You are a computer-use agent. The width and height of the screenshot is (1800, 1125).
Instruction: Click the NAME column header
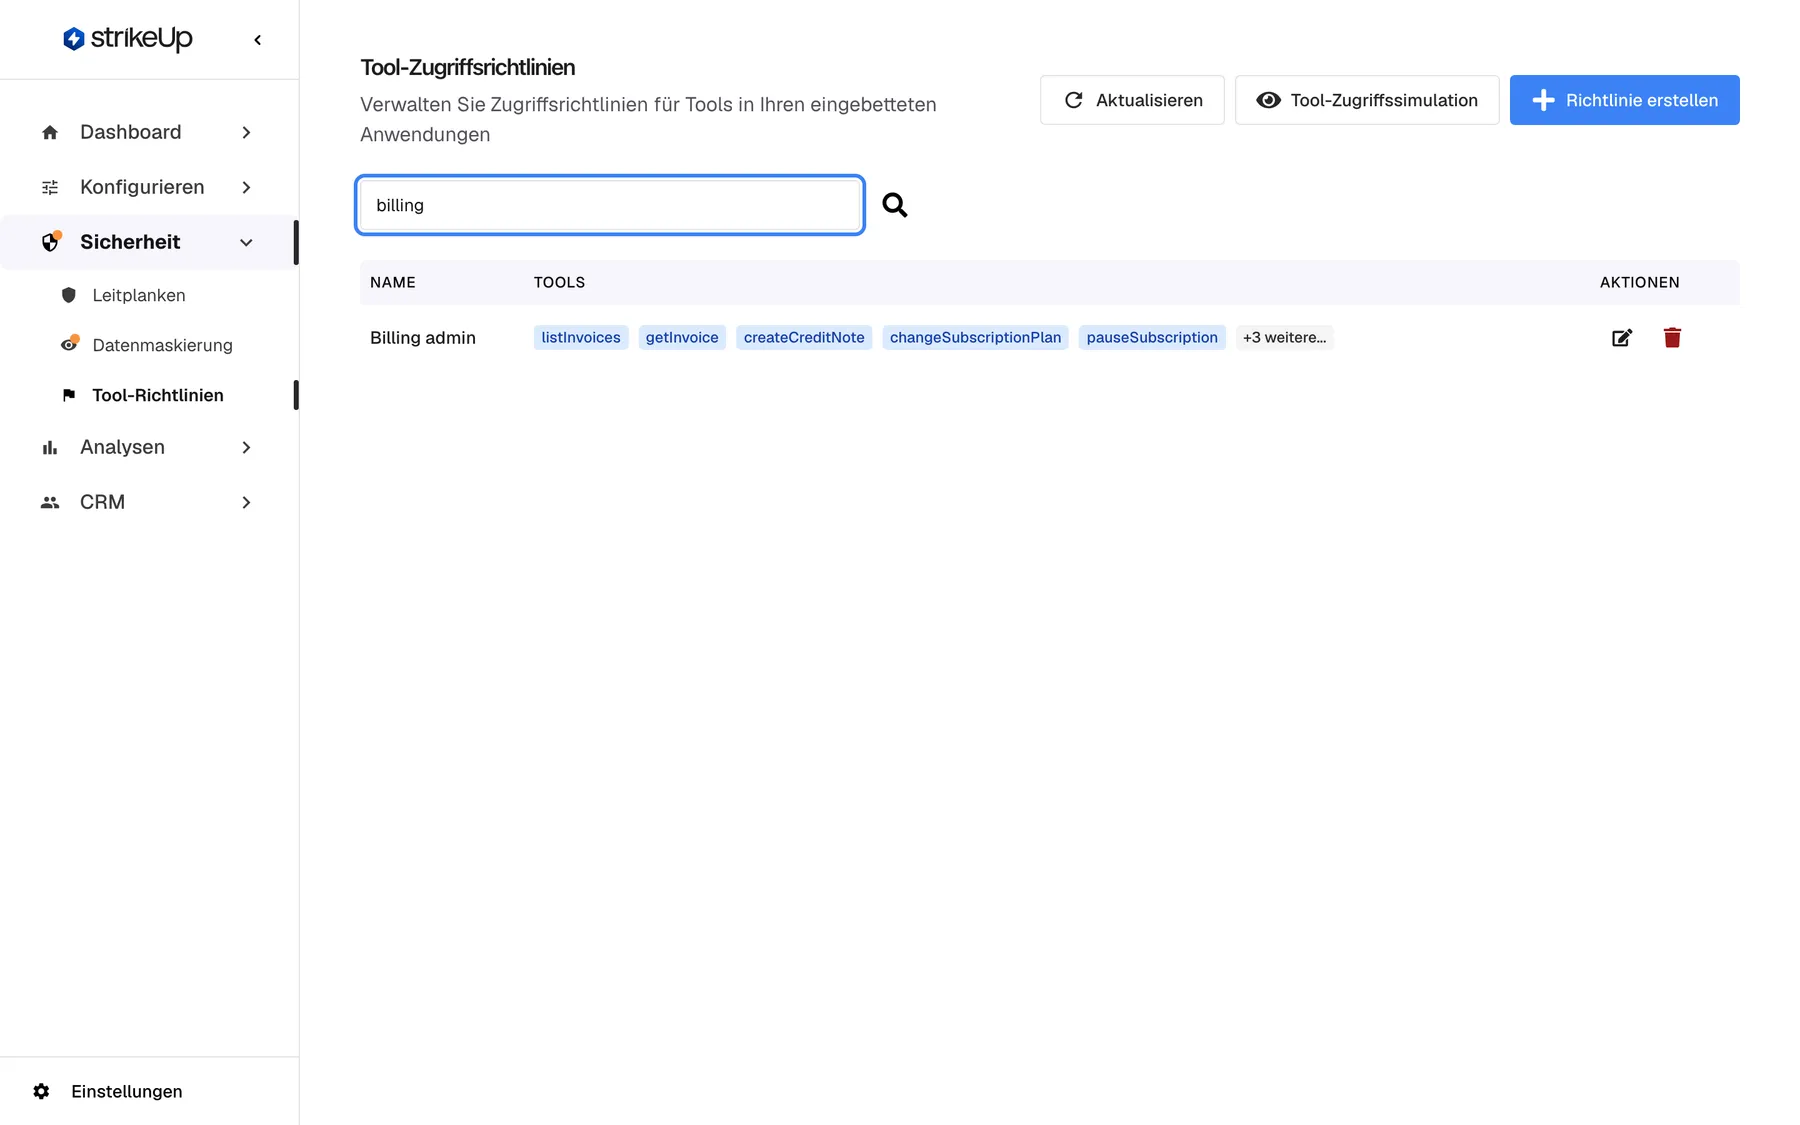(393, 282)
